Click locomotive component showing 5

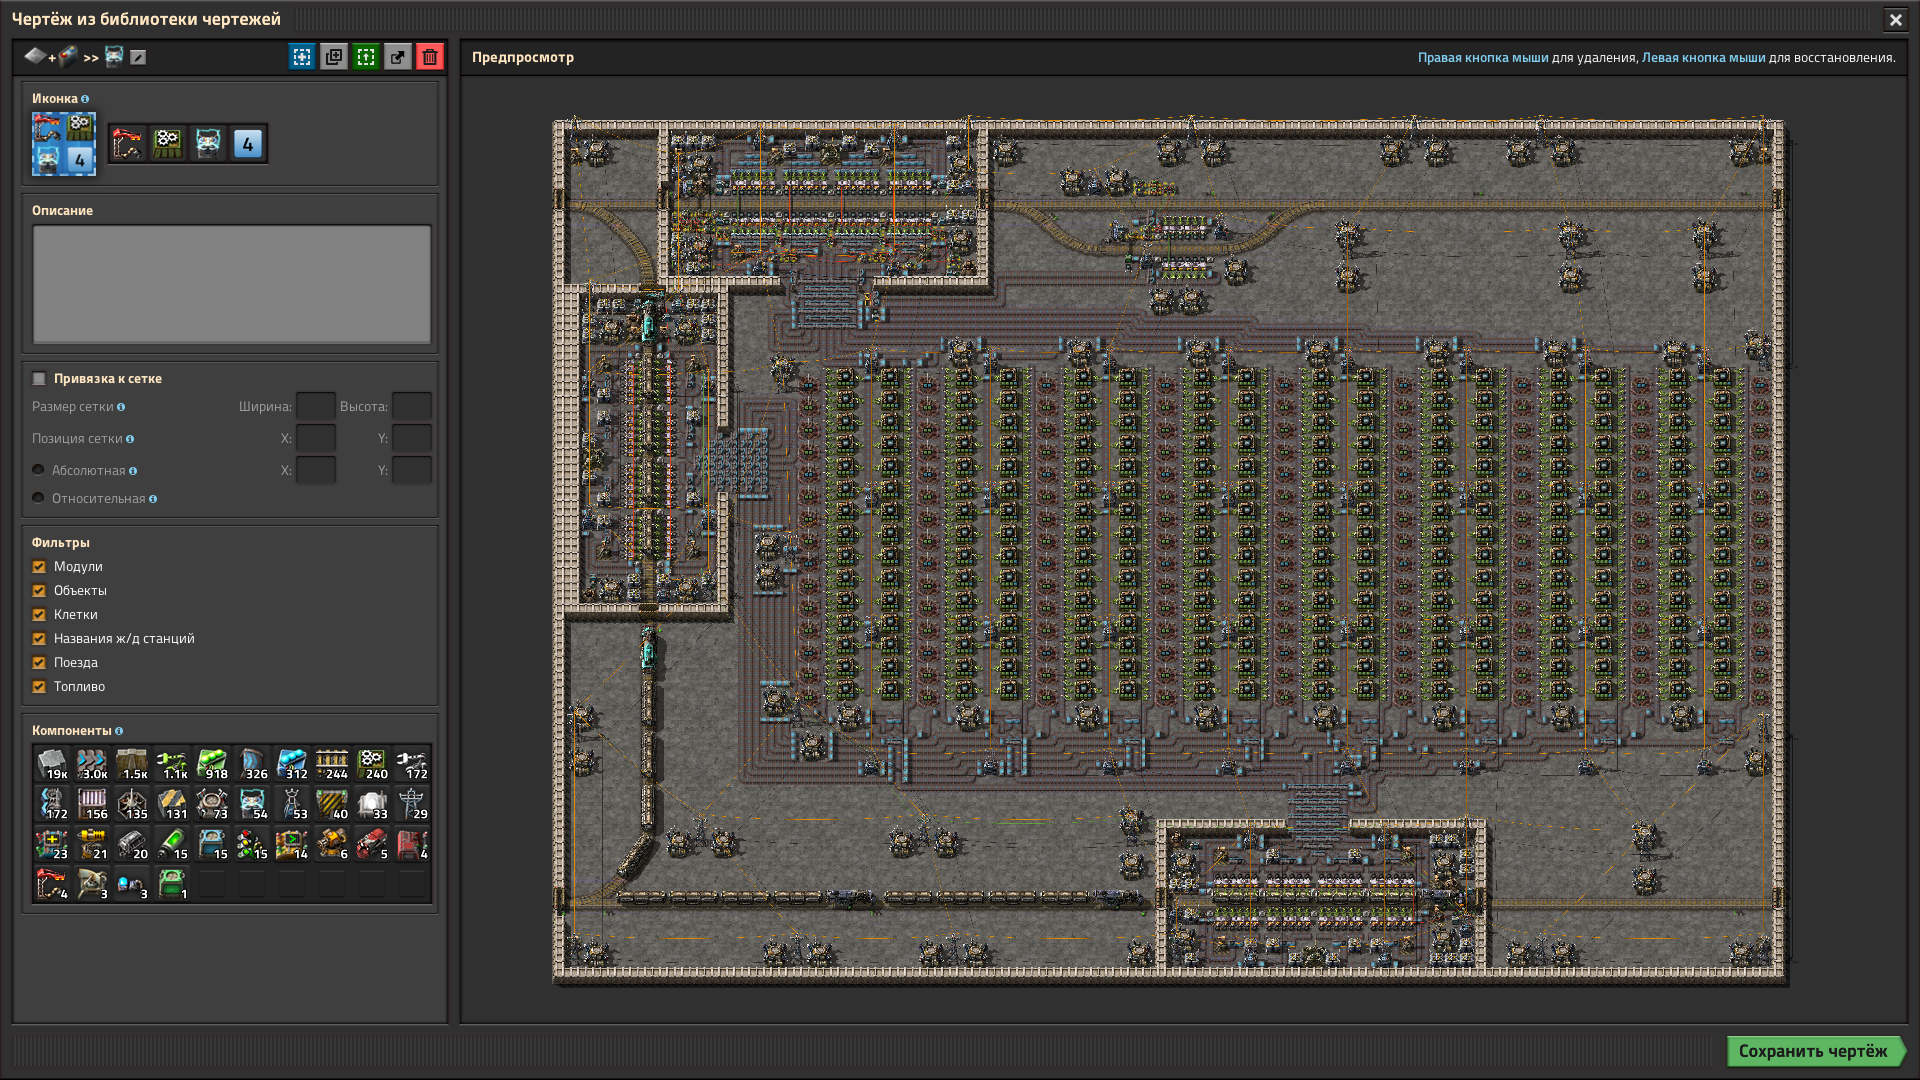372,844
